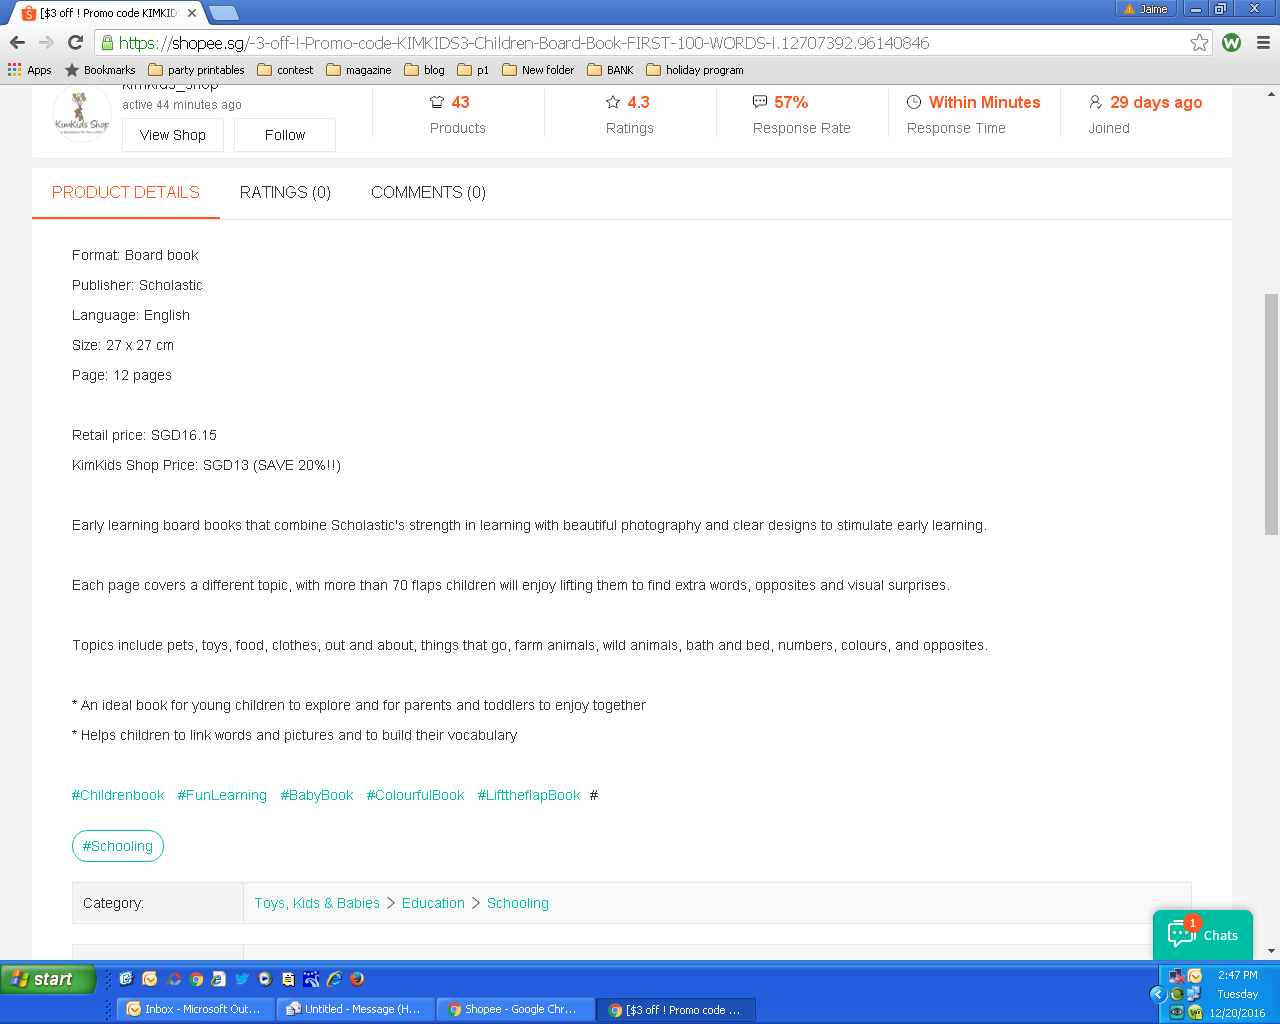Open the holiday program bookmark folder

(695, 70)
